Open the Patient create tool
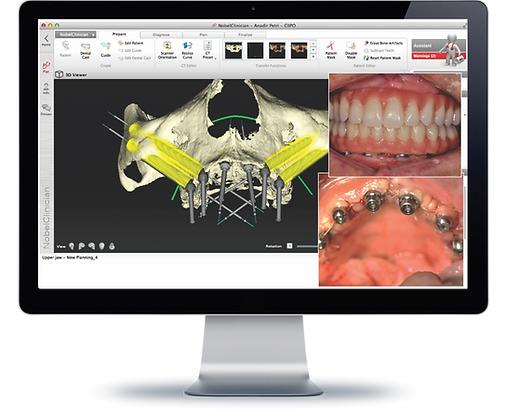Screen dimensions: 507x411 (x=65, y=49)
